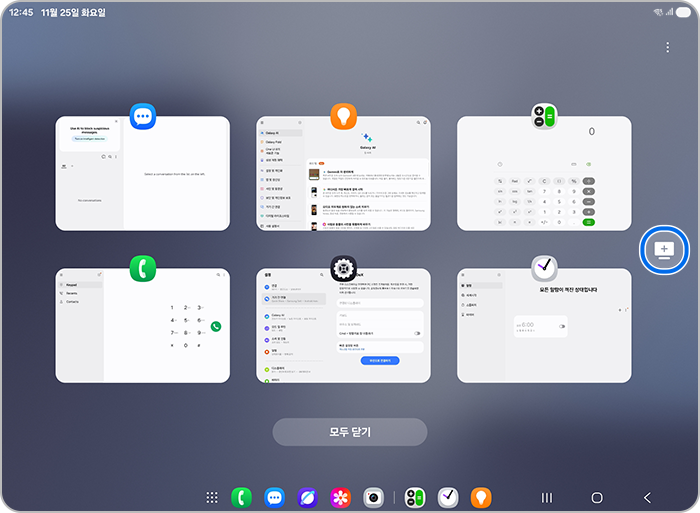Click the add-desktop button on the right edge
This screenshot has width=700, height=513.
tap(664, 249)
